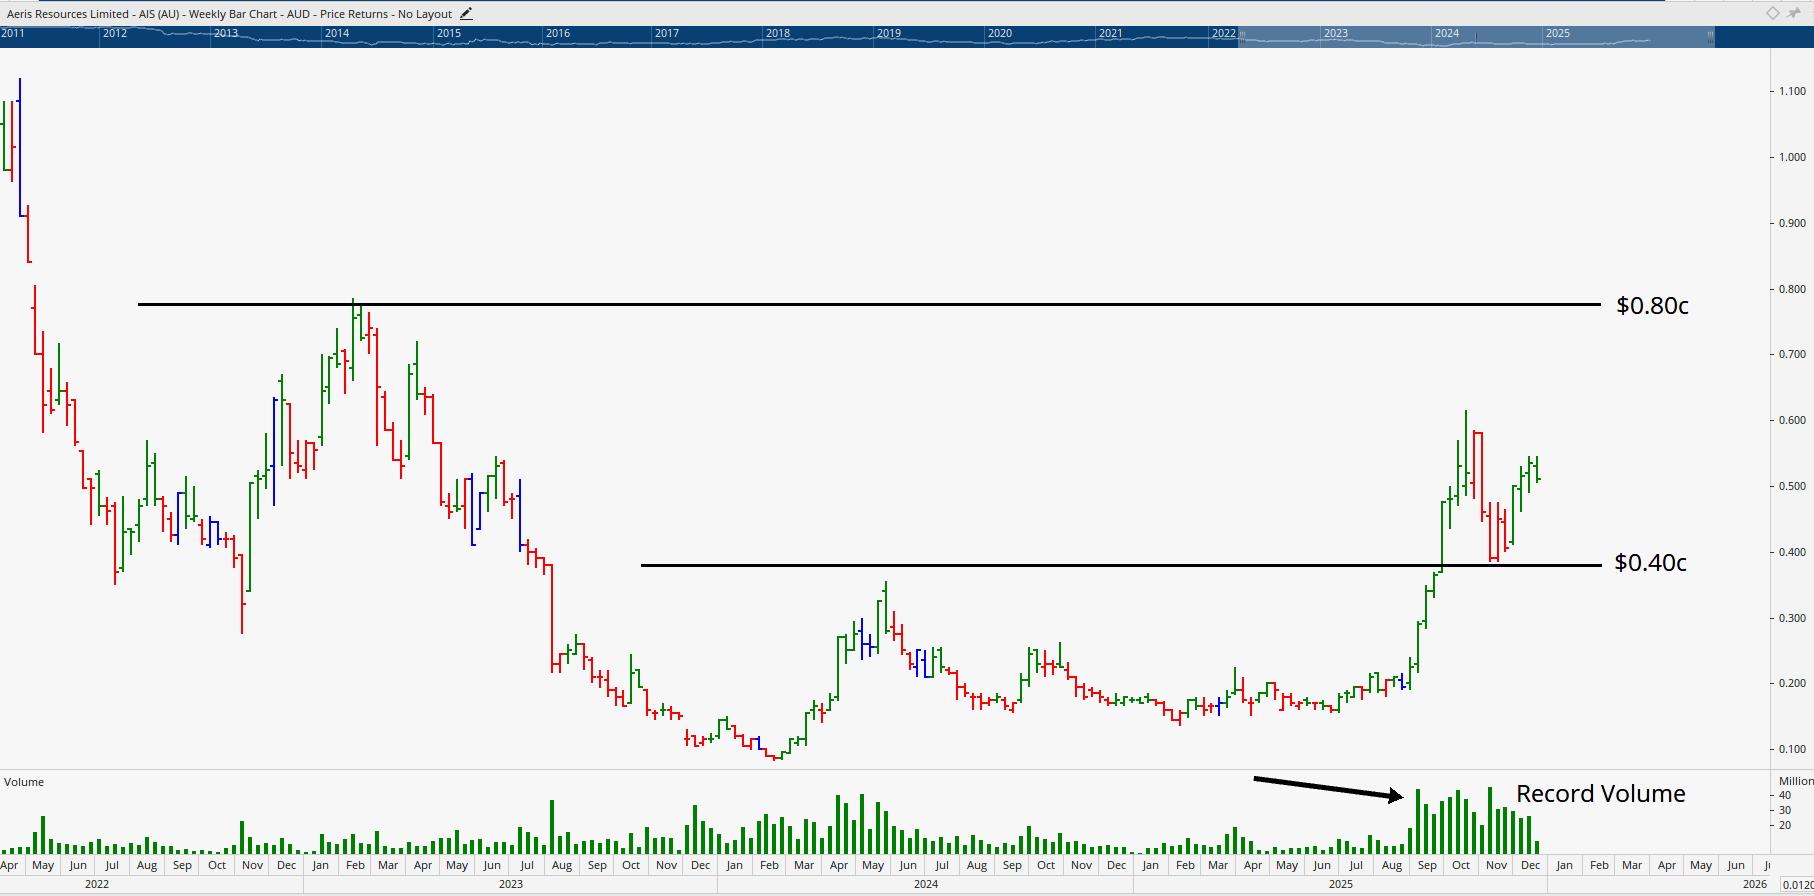Click the 'Volume' pane label
1814x896 pixels.
click(24, 782)
